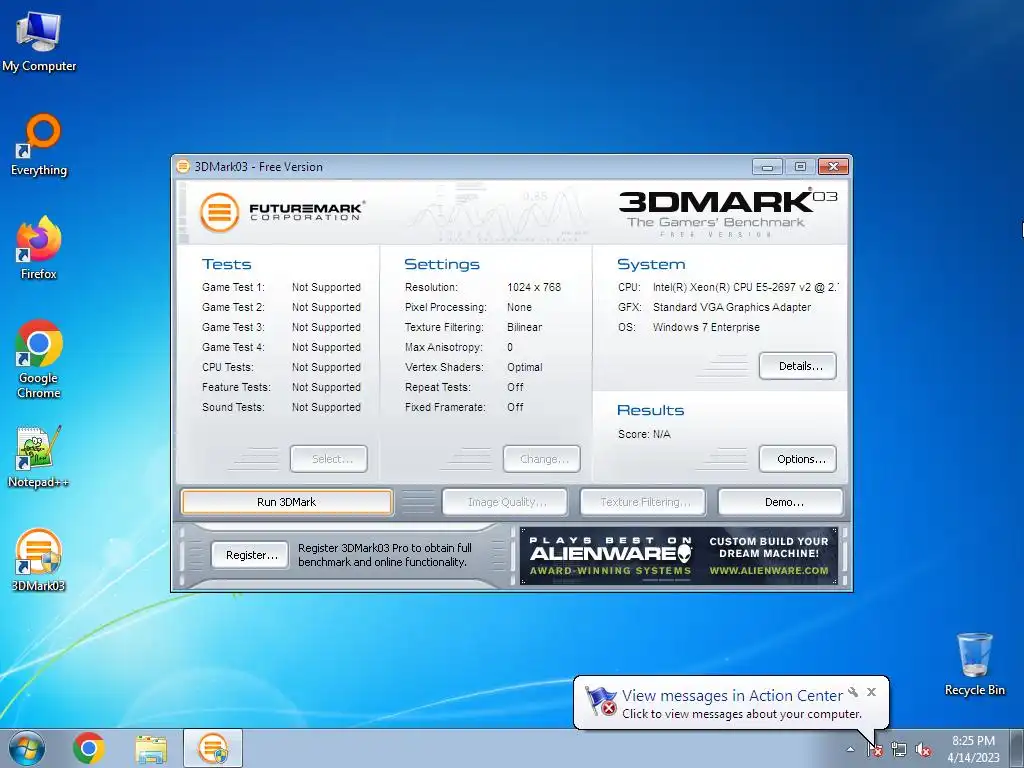The width and height of the screenshot is (1024, 768).
Task: Open the taskbar clock showing 8:25 PM
Action: pos(973,749)
